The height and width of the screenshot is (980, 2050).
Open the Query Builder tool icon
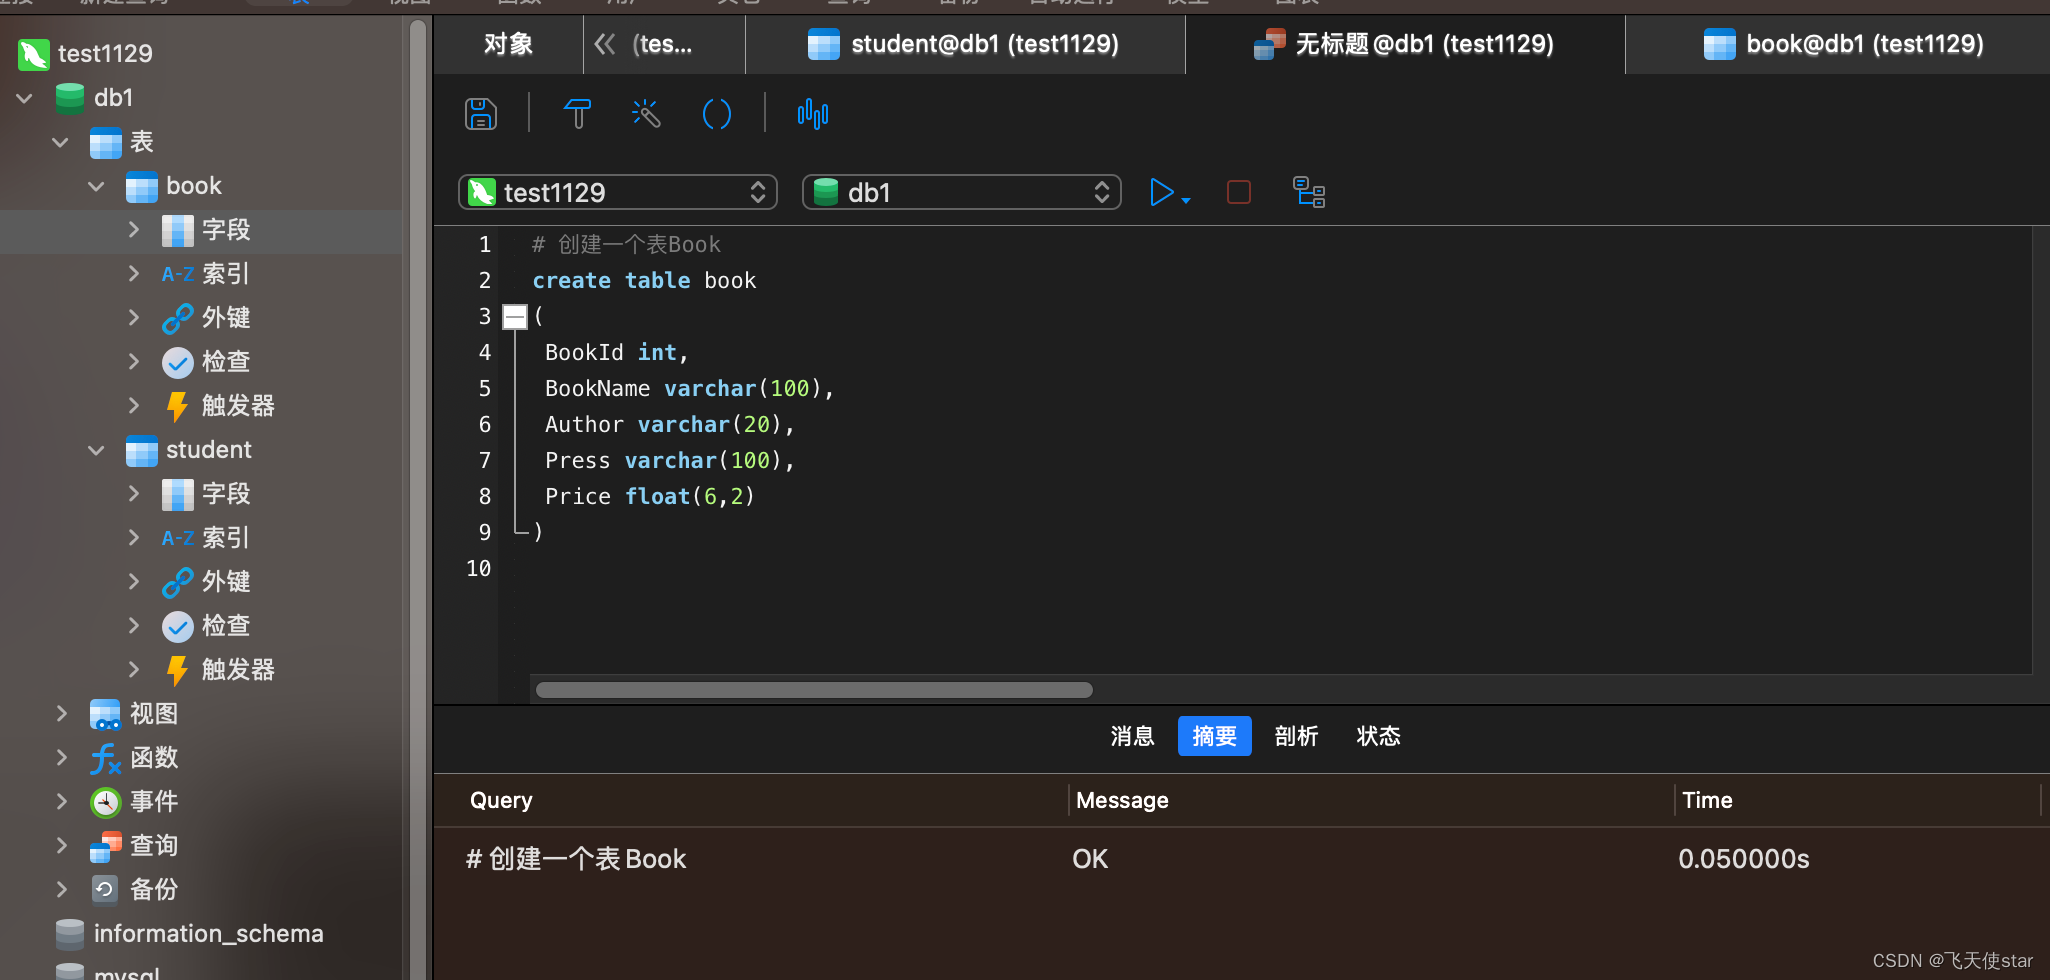coord(577,114)
